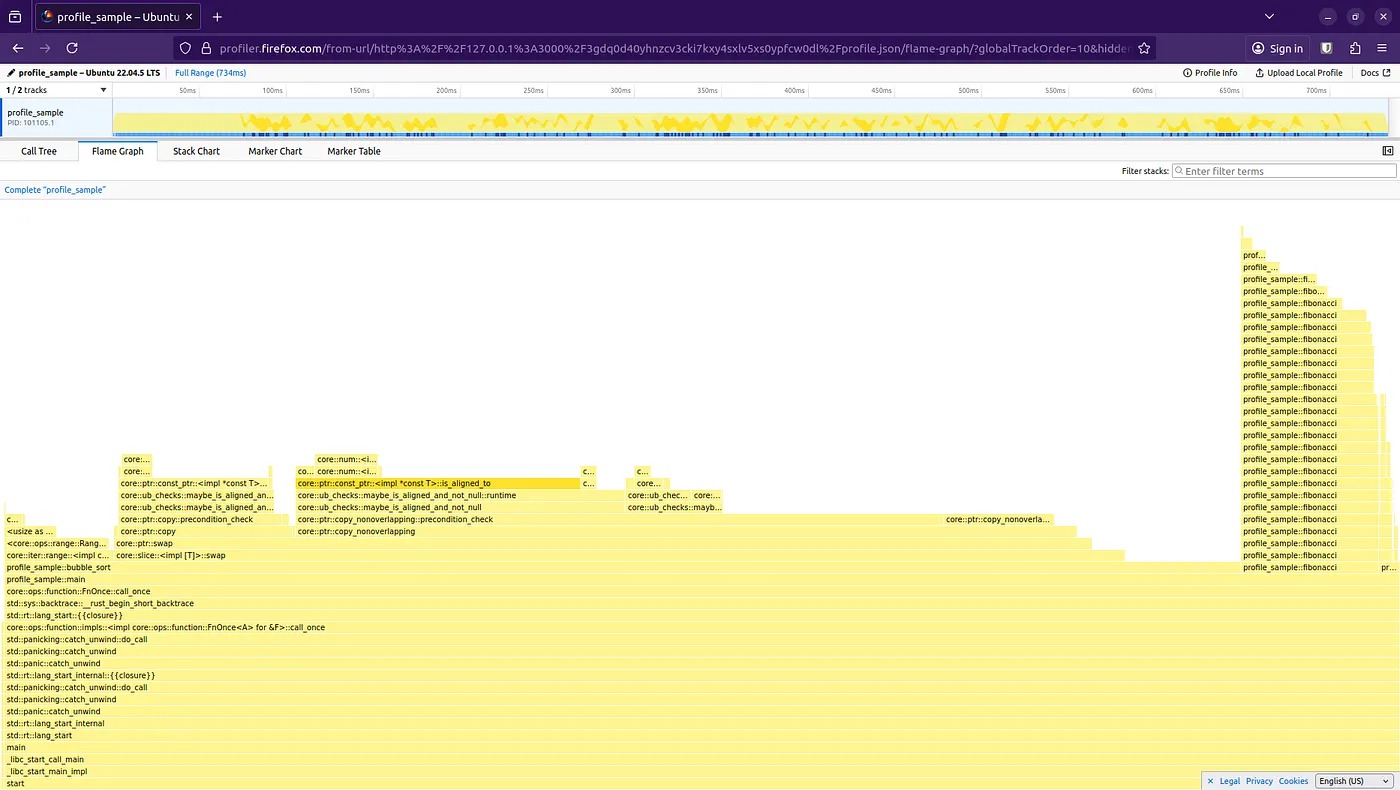Screen dimensions: 1400x790
Task: Click Upload Local Profile
Action: point(1298,73)
